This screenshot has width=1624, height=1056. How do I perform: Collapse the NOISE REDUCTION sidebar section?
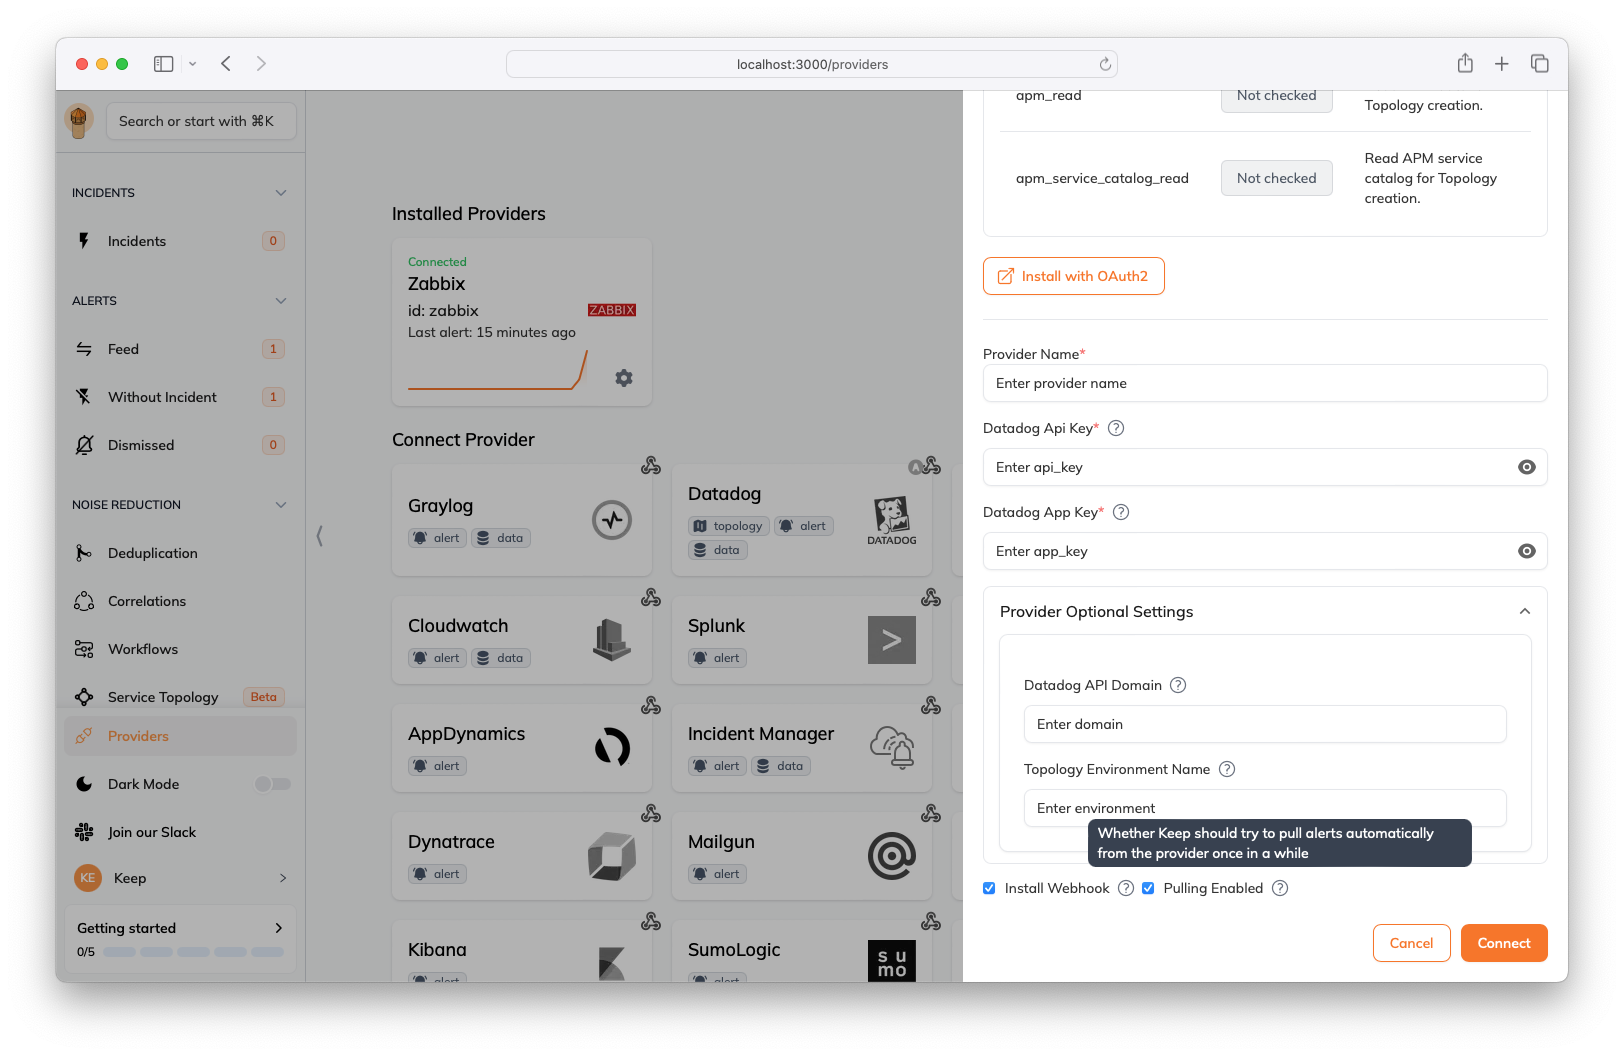point(281,505)
